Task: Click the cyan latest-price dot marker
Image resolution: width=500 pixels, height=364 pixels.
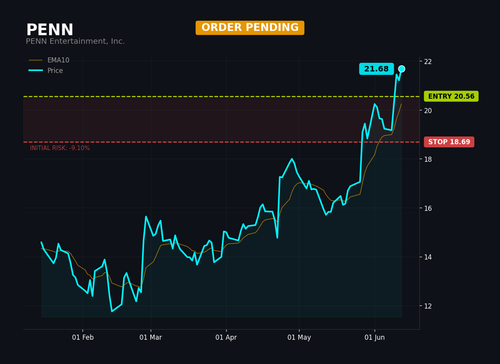Action: (402, 69)
